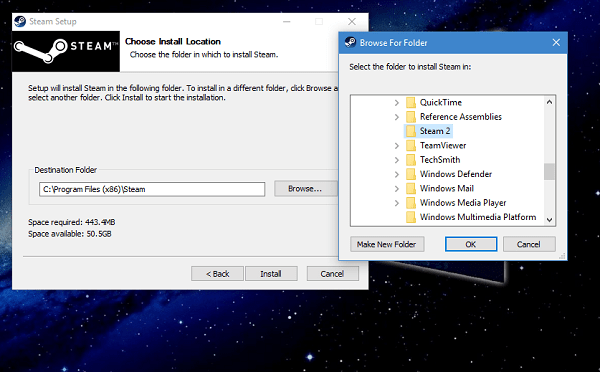The image size is (600, 372).
Task: Click the Windows Multimedia Platform folder icon
Action: click(x=411, y=217)
